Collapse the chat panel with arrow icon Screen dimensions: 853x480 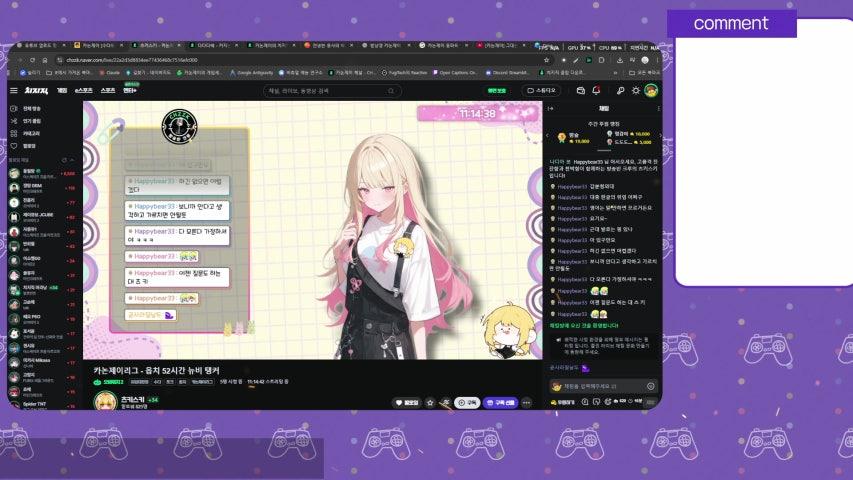pyautogui.click(x=551, y=109)
